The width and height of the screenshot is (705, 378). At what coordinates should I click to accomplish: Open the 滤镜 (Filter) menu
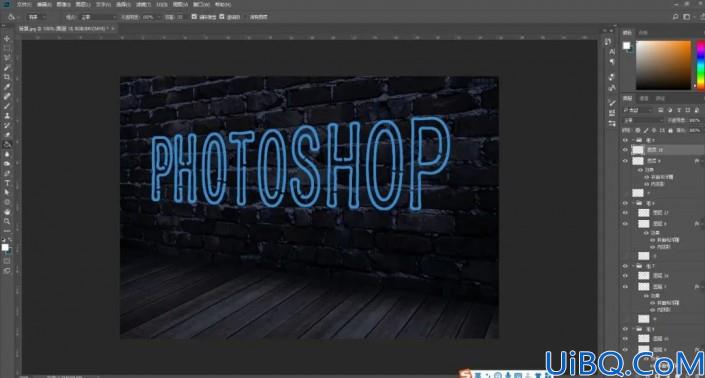click(143, 4)
